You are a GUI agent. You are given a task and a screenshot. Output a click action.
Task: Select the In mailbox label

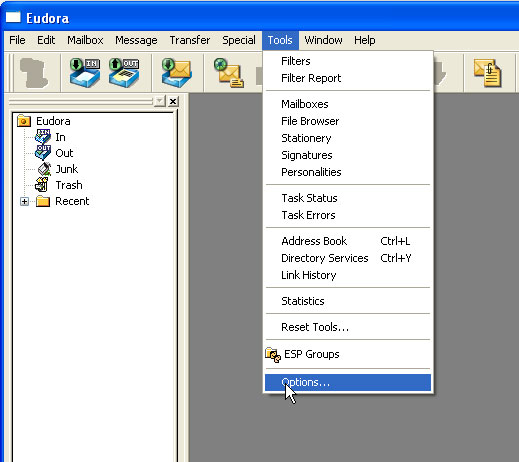click(x=60, y=137)
